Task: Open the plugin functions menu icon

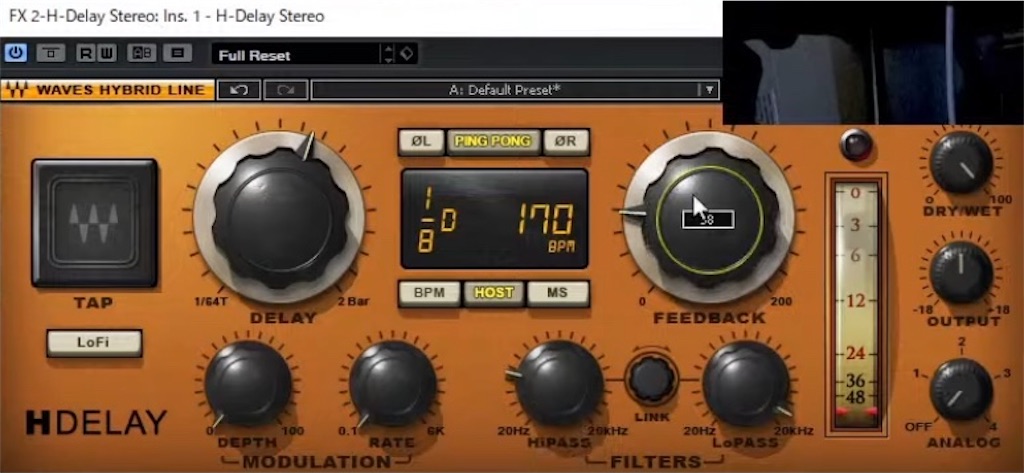Action: click(x=177, y=53)
